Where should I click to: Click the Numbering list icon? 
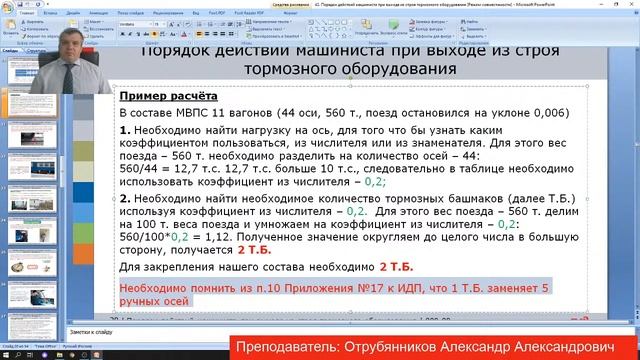point(211,24)
